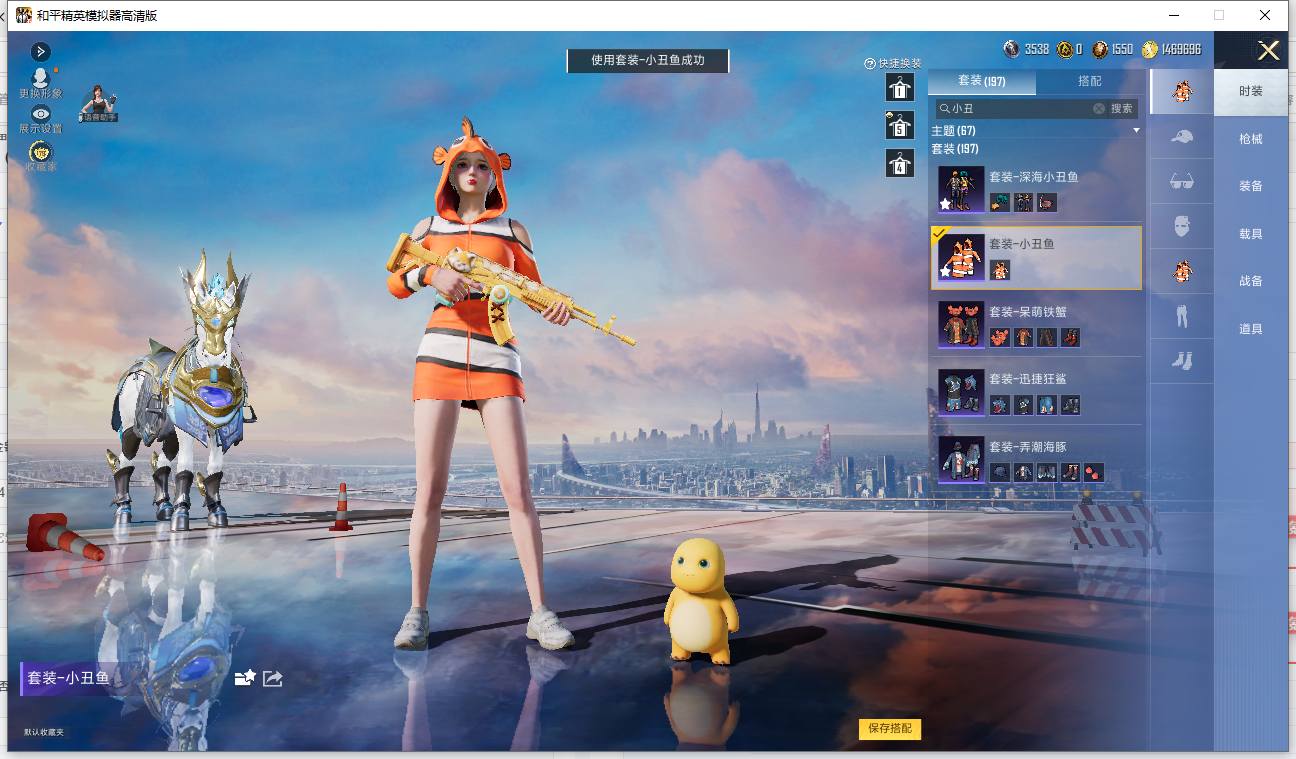Viewport: 1296px width, 759px height.
Task: Open 展示设置 eye display settings
Action: 40,114
